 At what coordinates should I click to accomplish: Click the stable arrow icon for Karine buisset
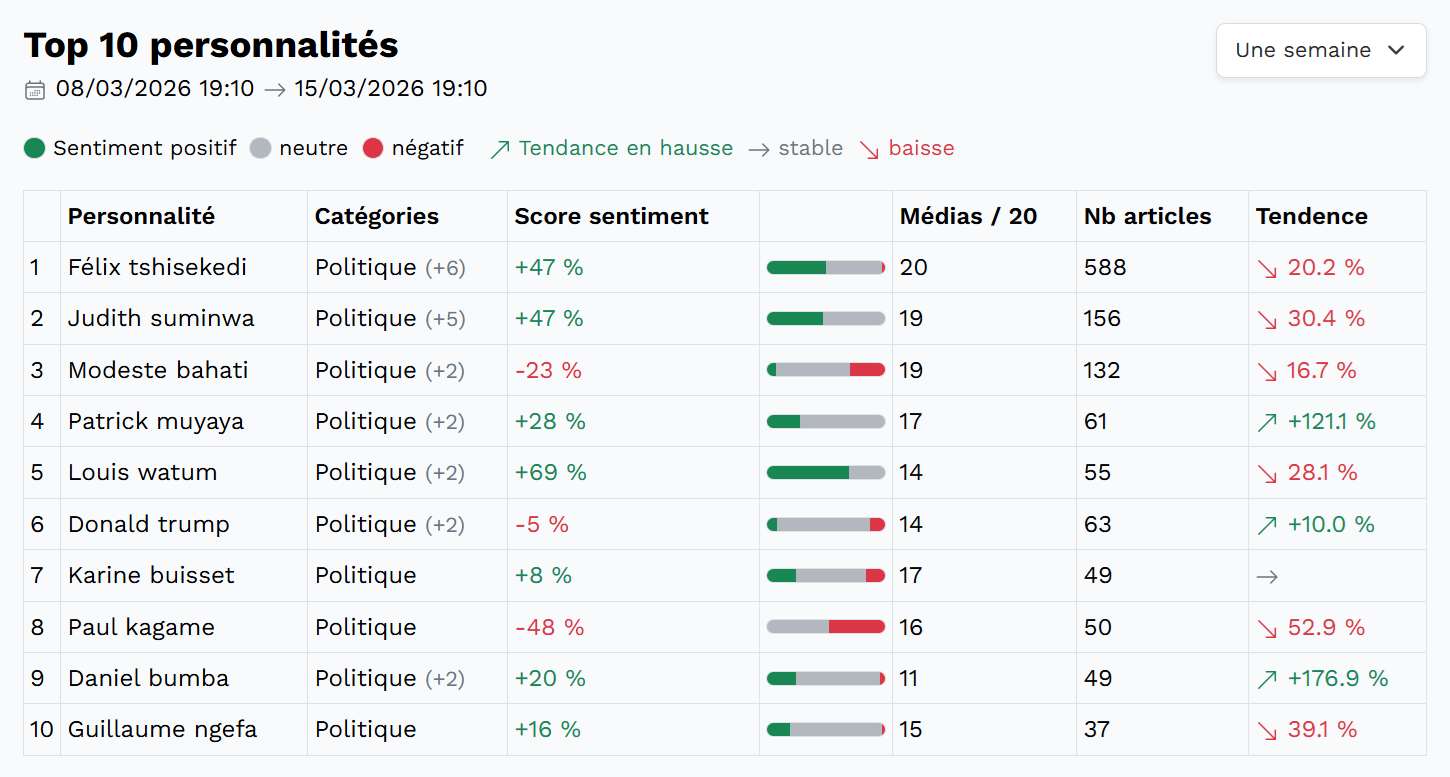pyautogui.click(x=1268, y=575)
